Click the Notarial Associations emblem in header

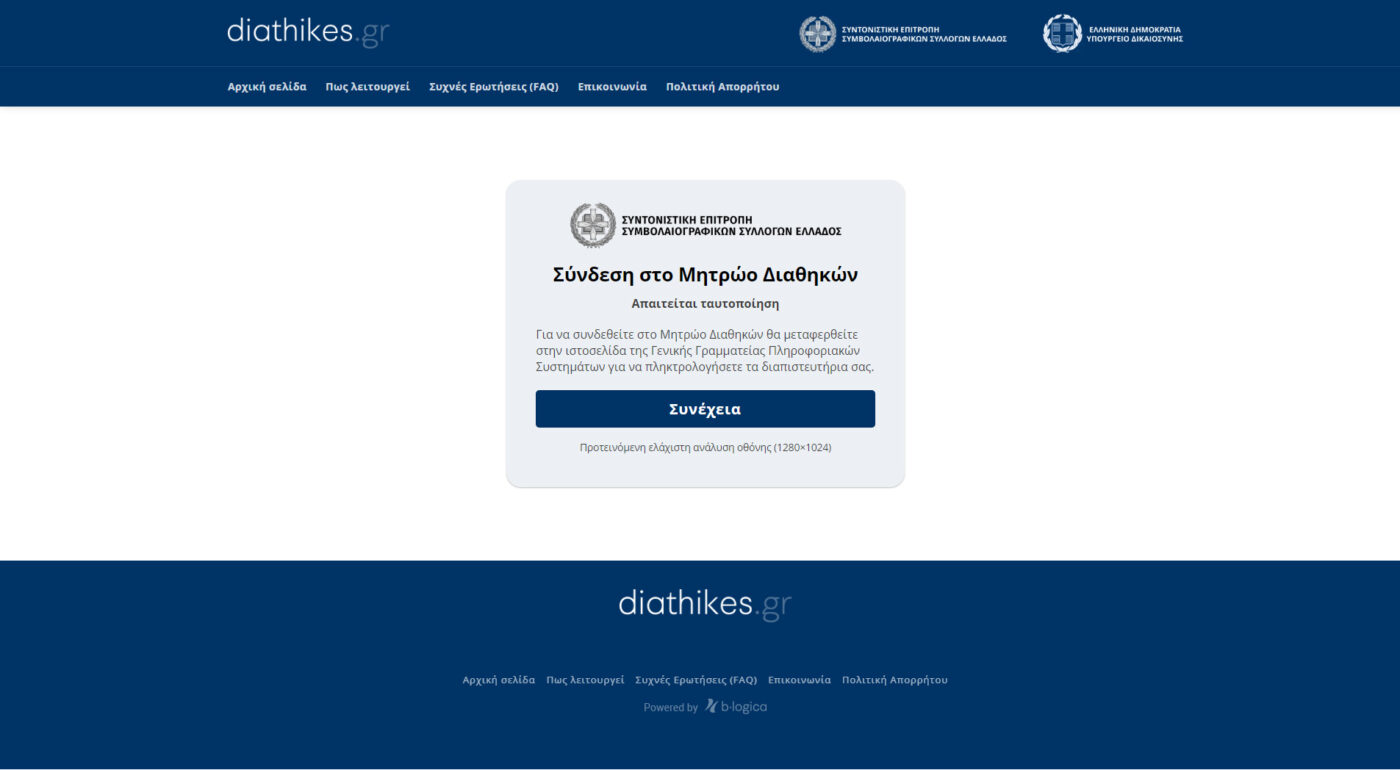click(x=817, y=34)
